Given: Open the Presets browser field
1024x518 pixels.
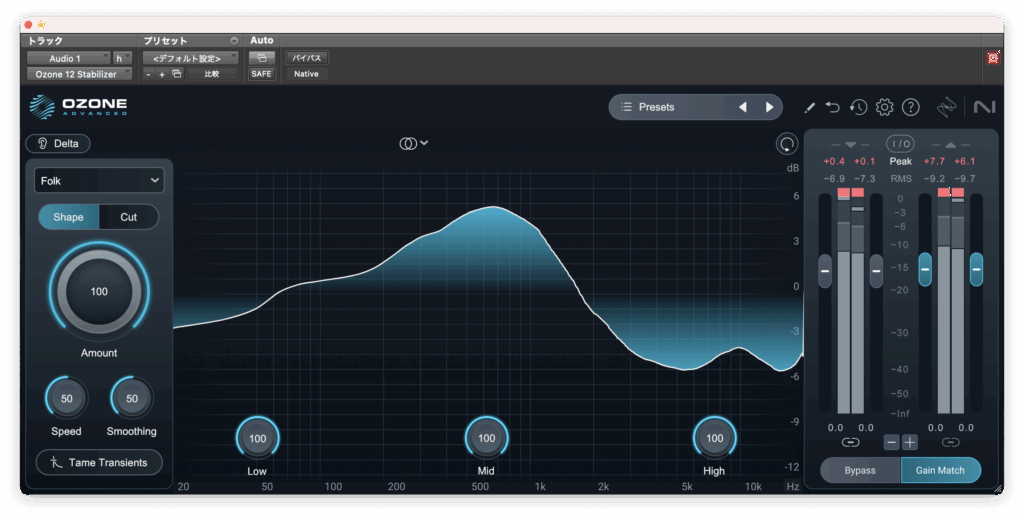Looking at the screenshot, I should click(x=668, y=107).
